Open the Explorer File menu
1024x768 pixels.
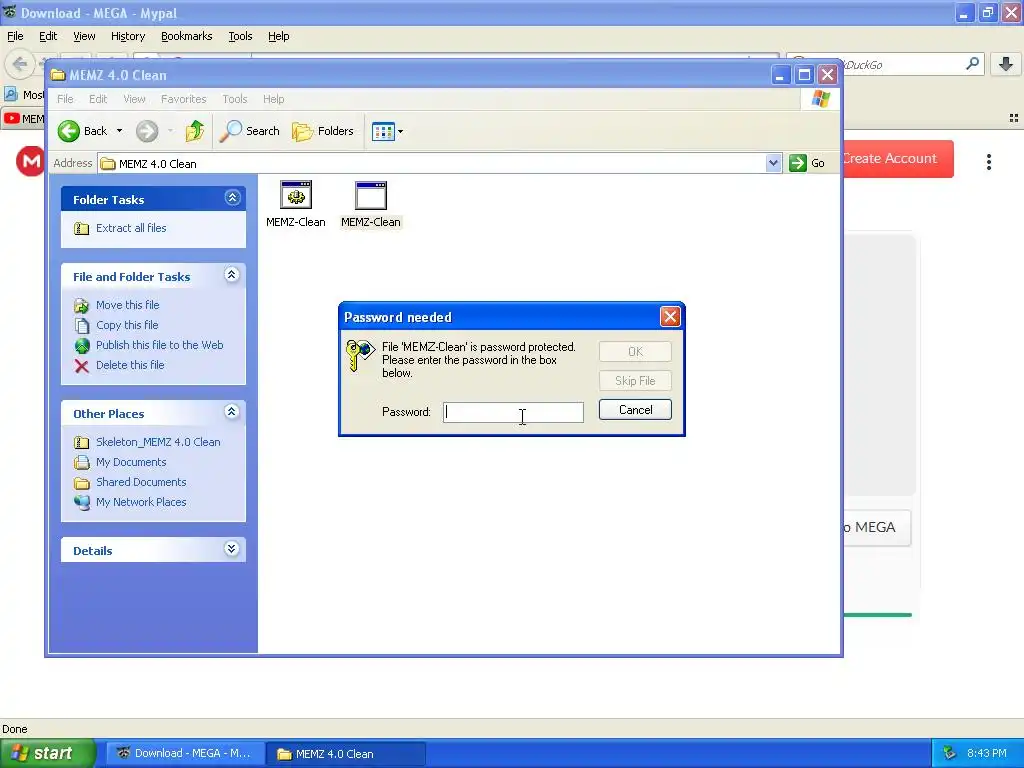(x=65, y=99)
